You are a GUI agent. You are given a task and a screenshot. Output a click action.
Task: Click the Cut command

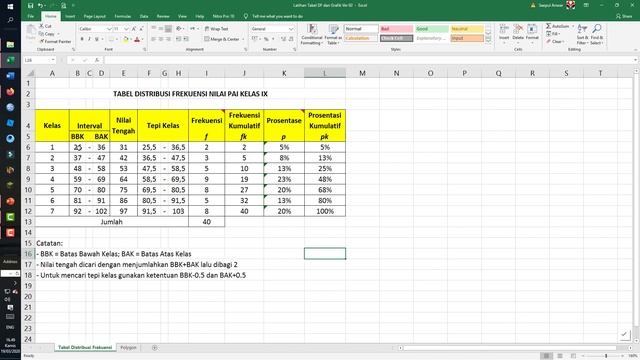pos(45,26)
